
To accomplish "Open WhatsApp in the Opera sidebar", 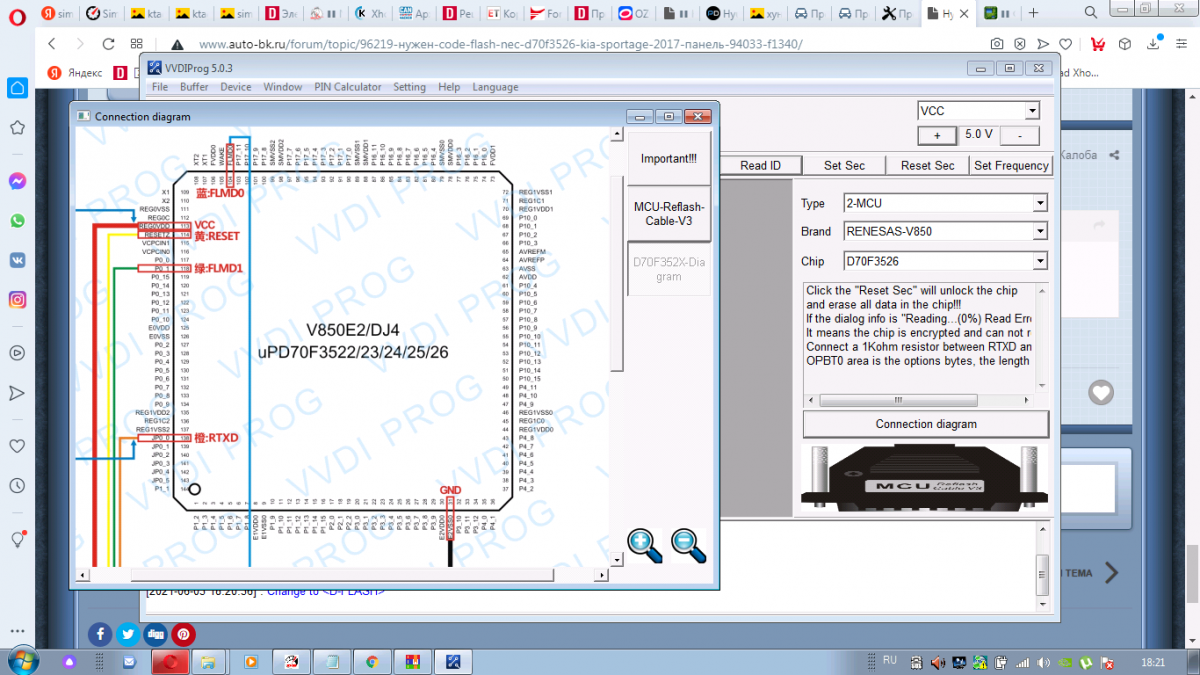I will [x=17, y=220].
